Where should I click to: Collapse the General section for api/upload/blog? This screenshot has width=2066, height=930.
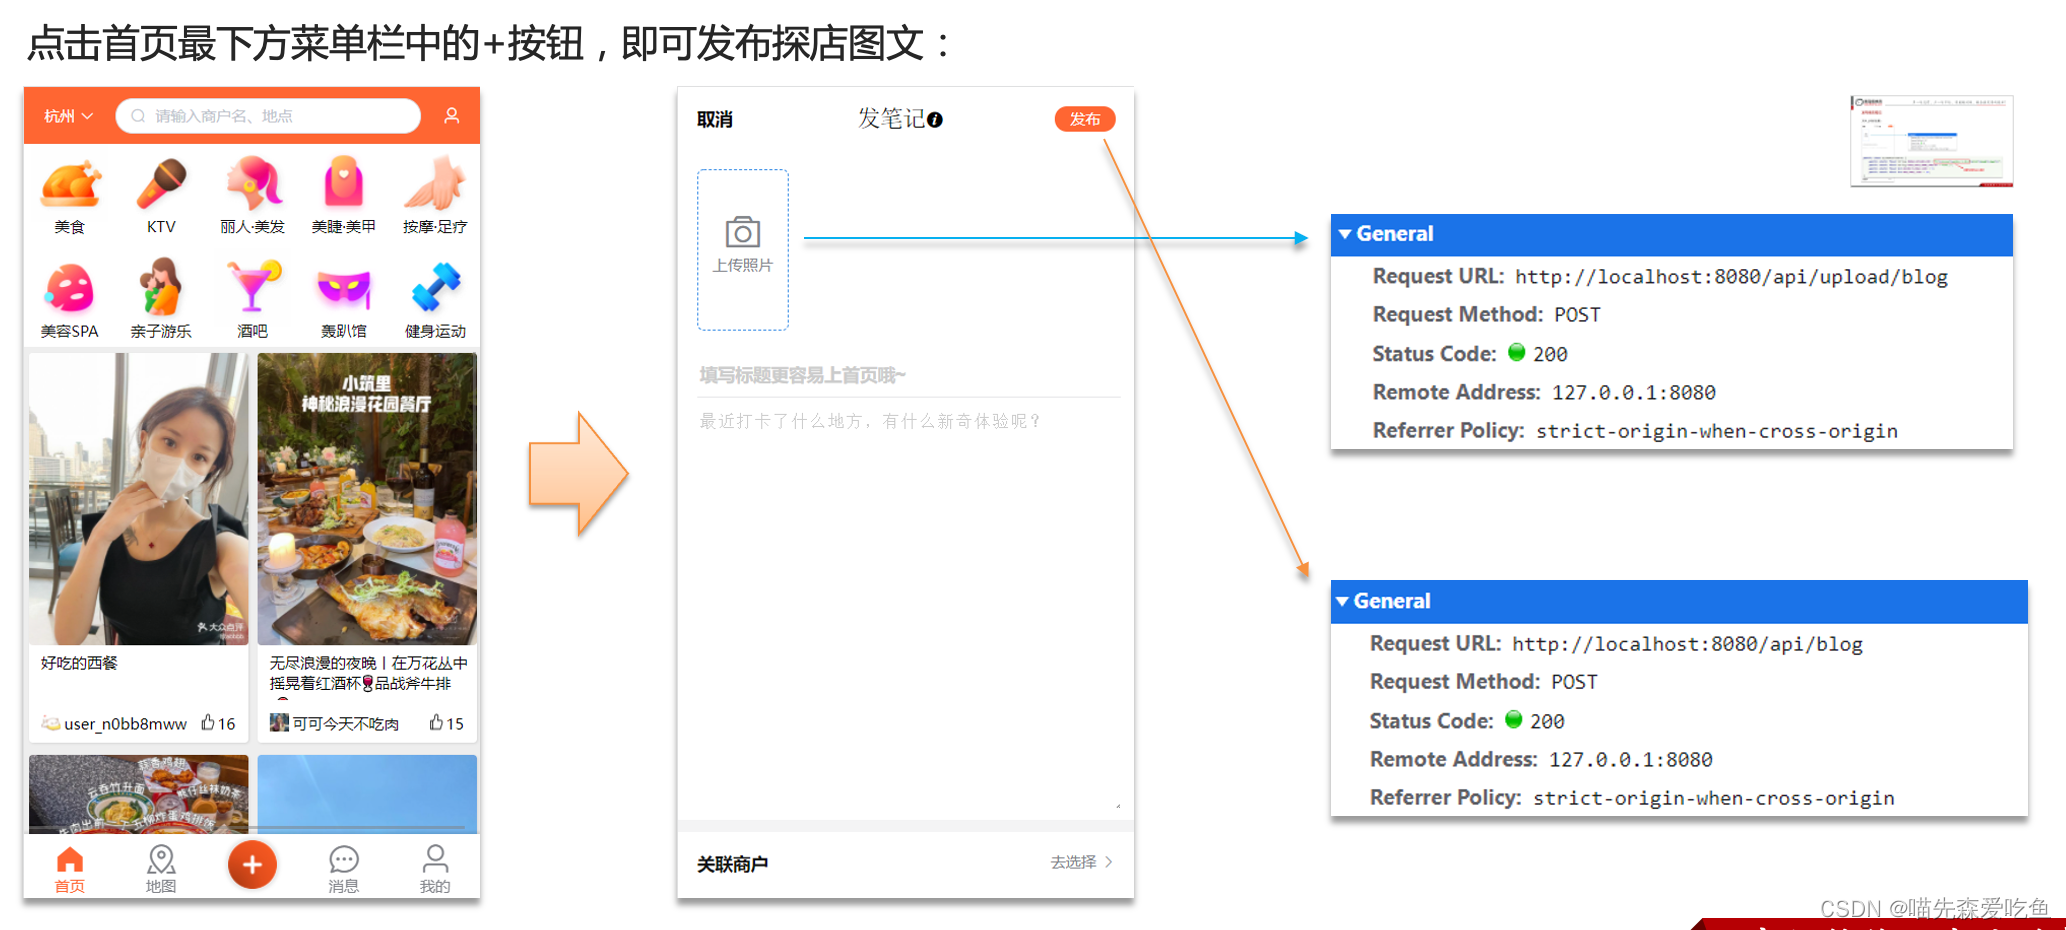tap(1346, 234)
